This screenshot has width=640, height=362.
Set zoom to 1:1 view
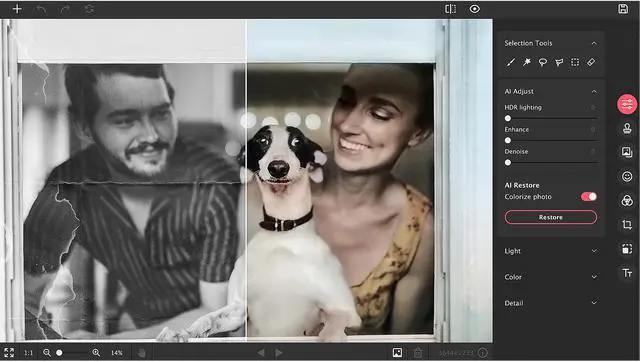point(28,353)
